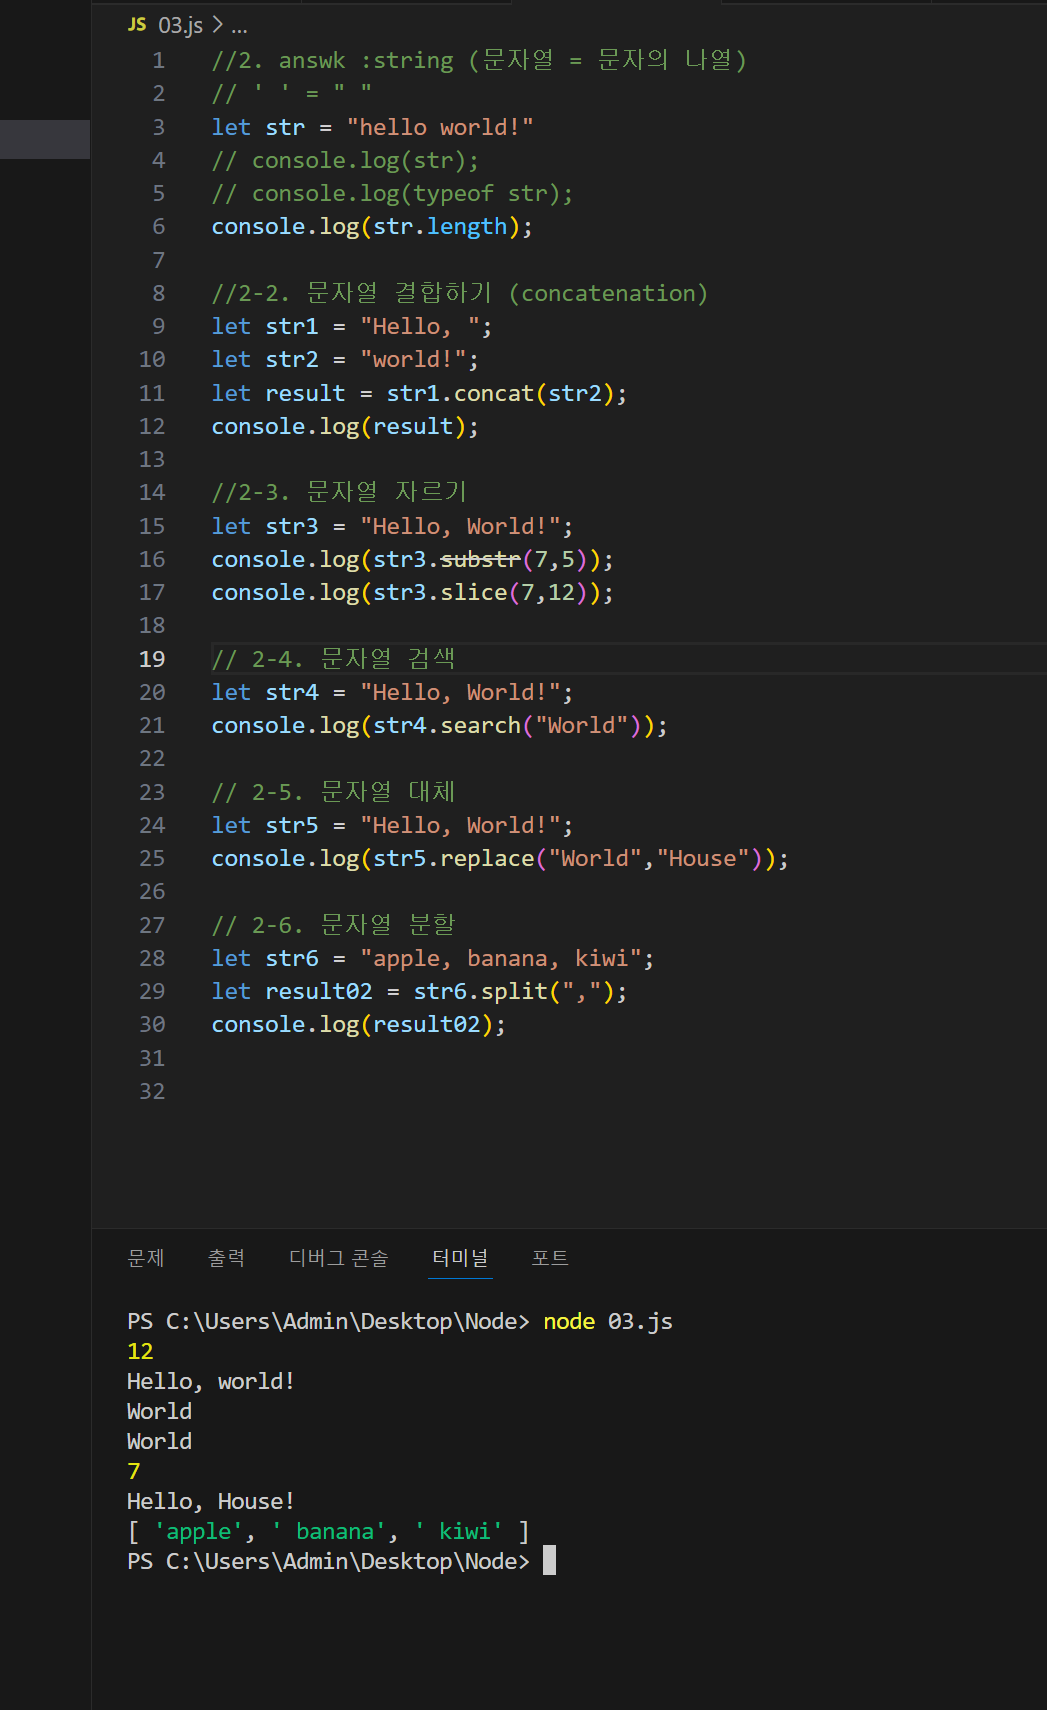
Task: Click the "House" string on line 25
Action: [x=703, y=859]
